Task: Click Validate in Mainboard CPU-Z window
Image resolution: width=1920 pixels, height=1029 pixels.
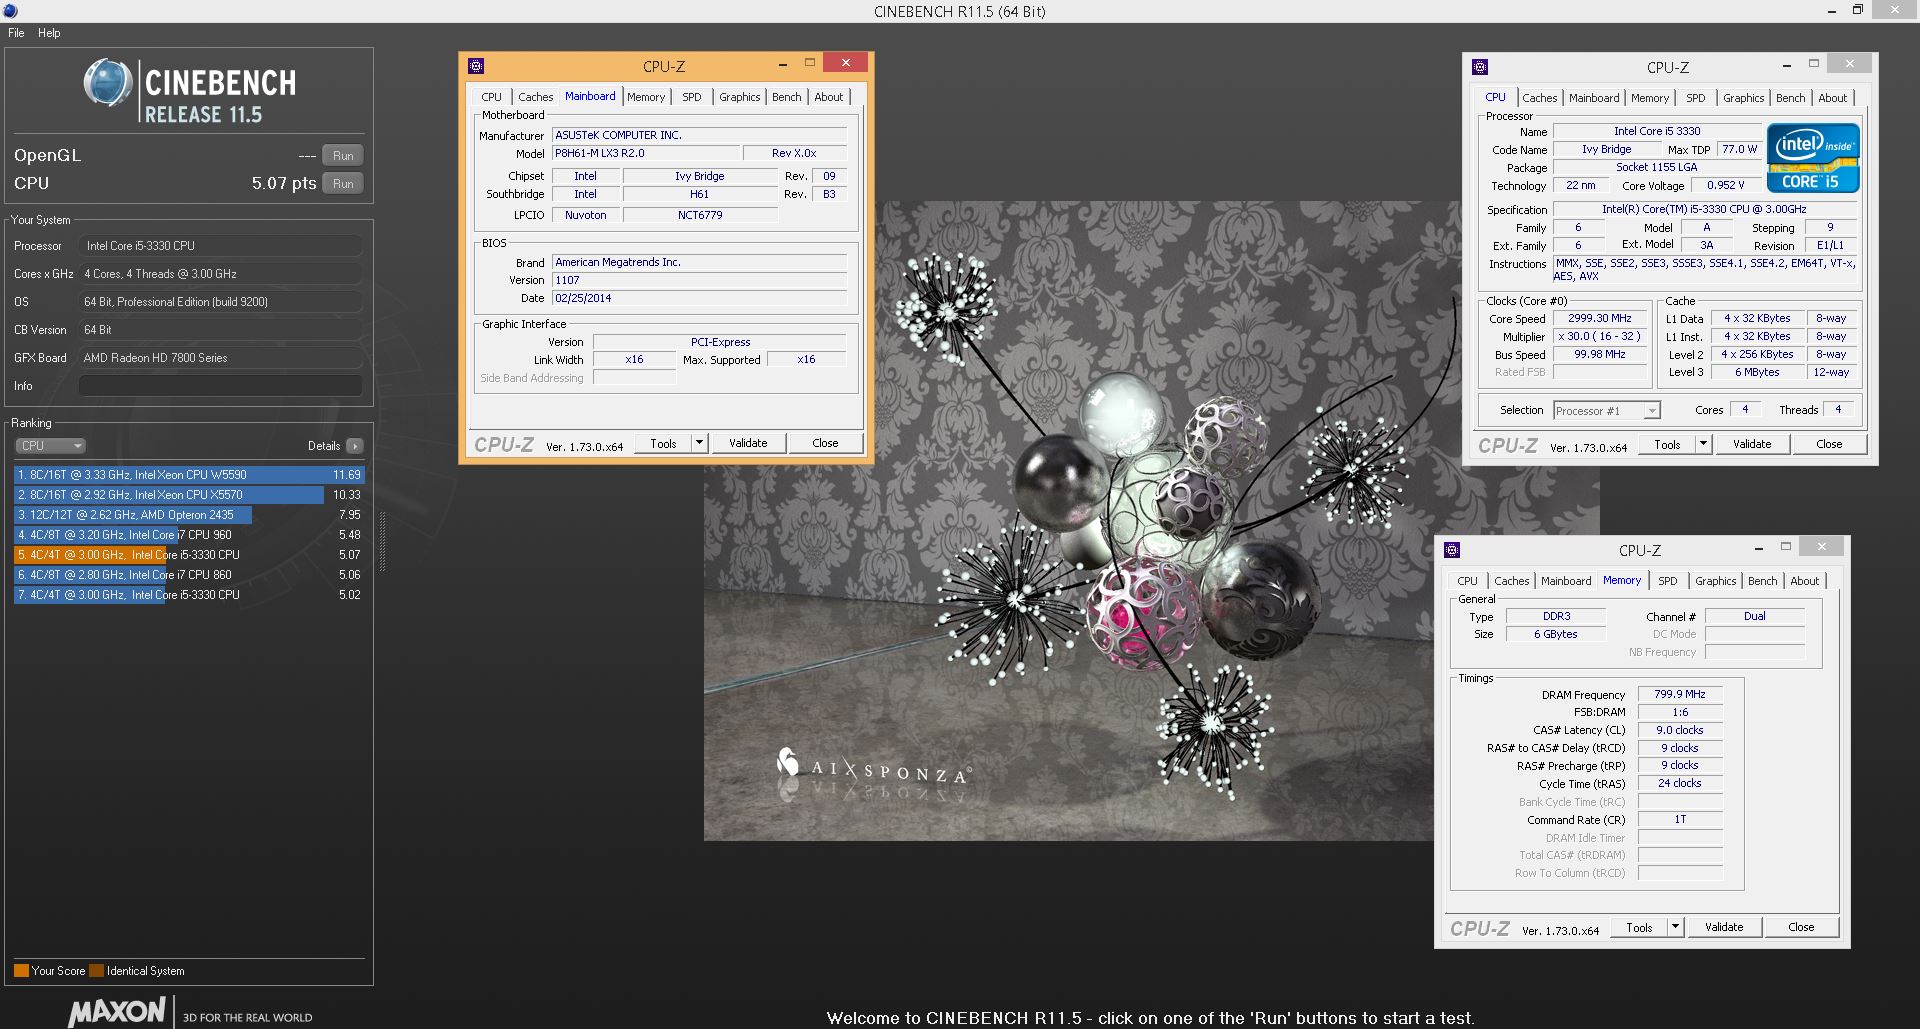Action: point(748,443)
